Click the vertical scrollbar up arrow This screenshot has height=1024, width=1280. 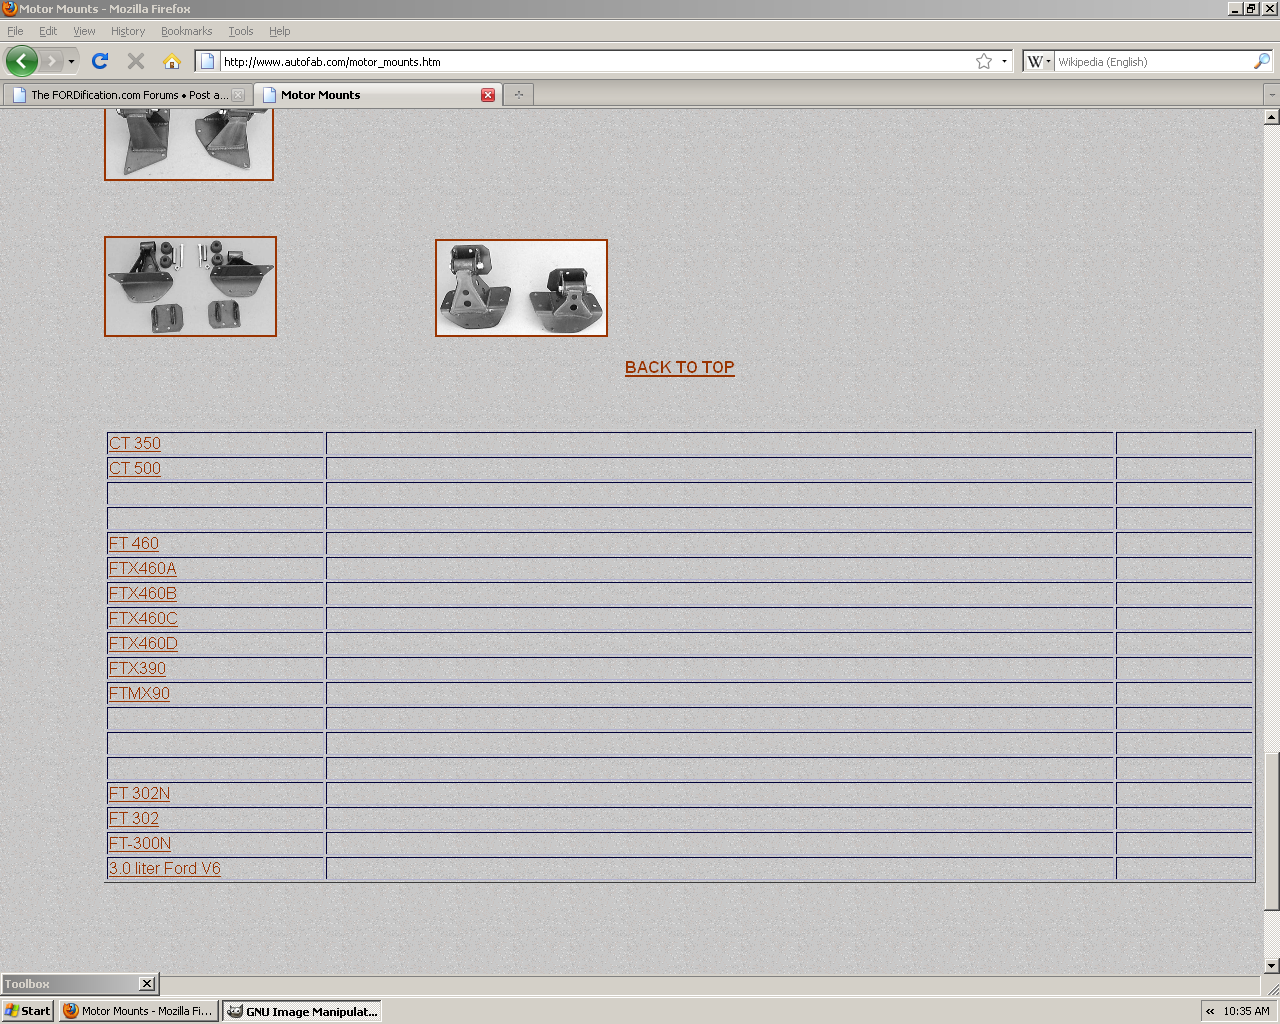[1272, 117]
